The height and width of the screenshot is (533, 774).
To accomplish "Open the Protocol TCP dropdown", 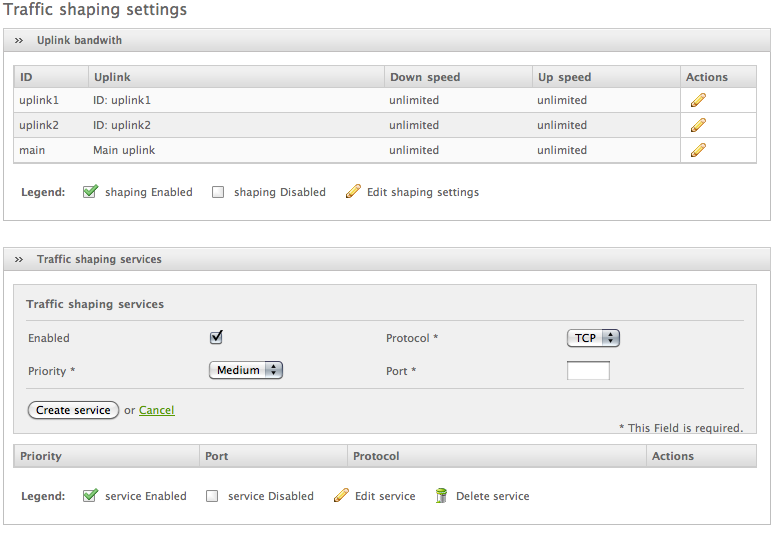I will (593, 338).
